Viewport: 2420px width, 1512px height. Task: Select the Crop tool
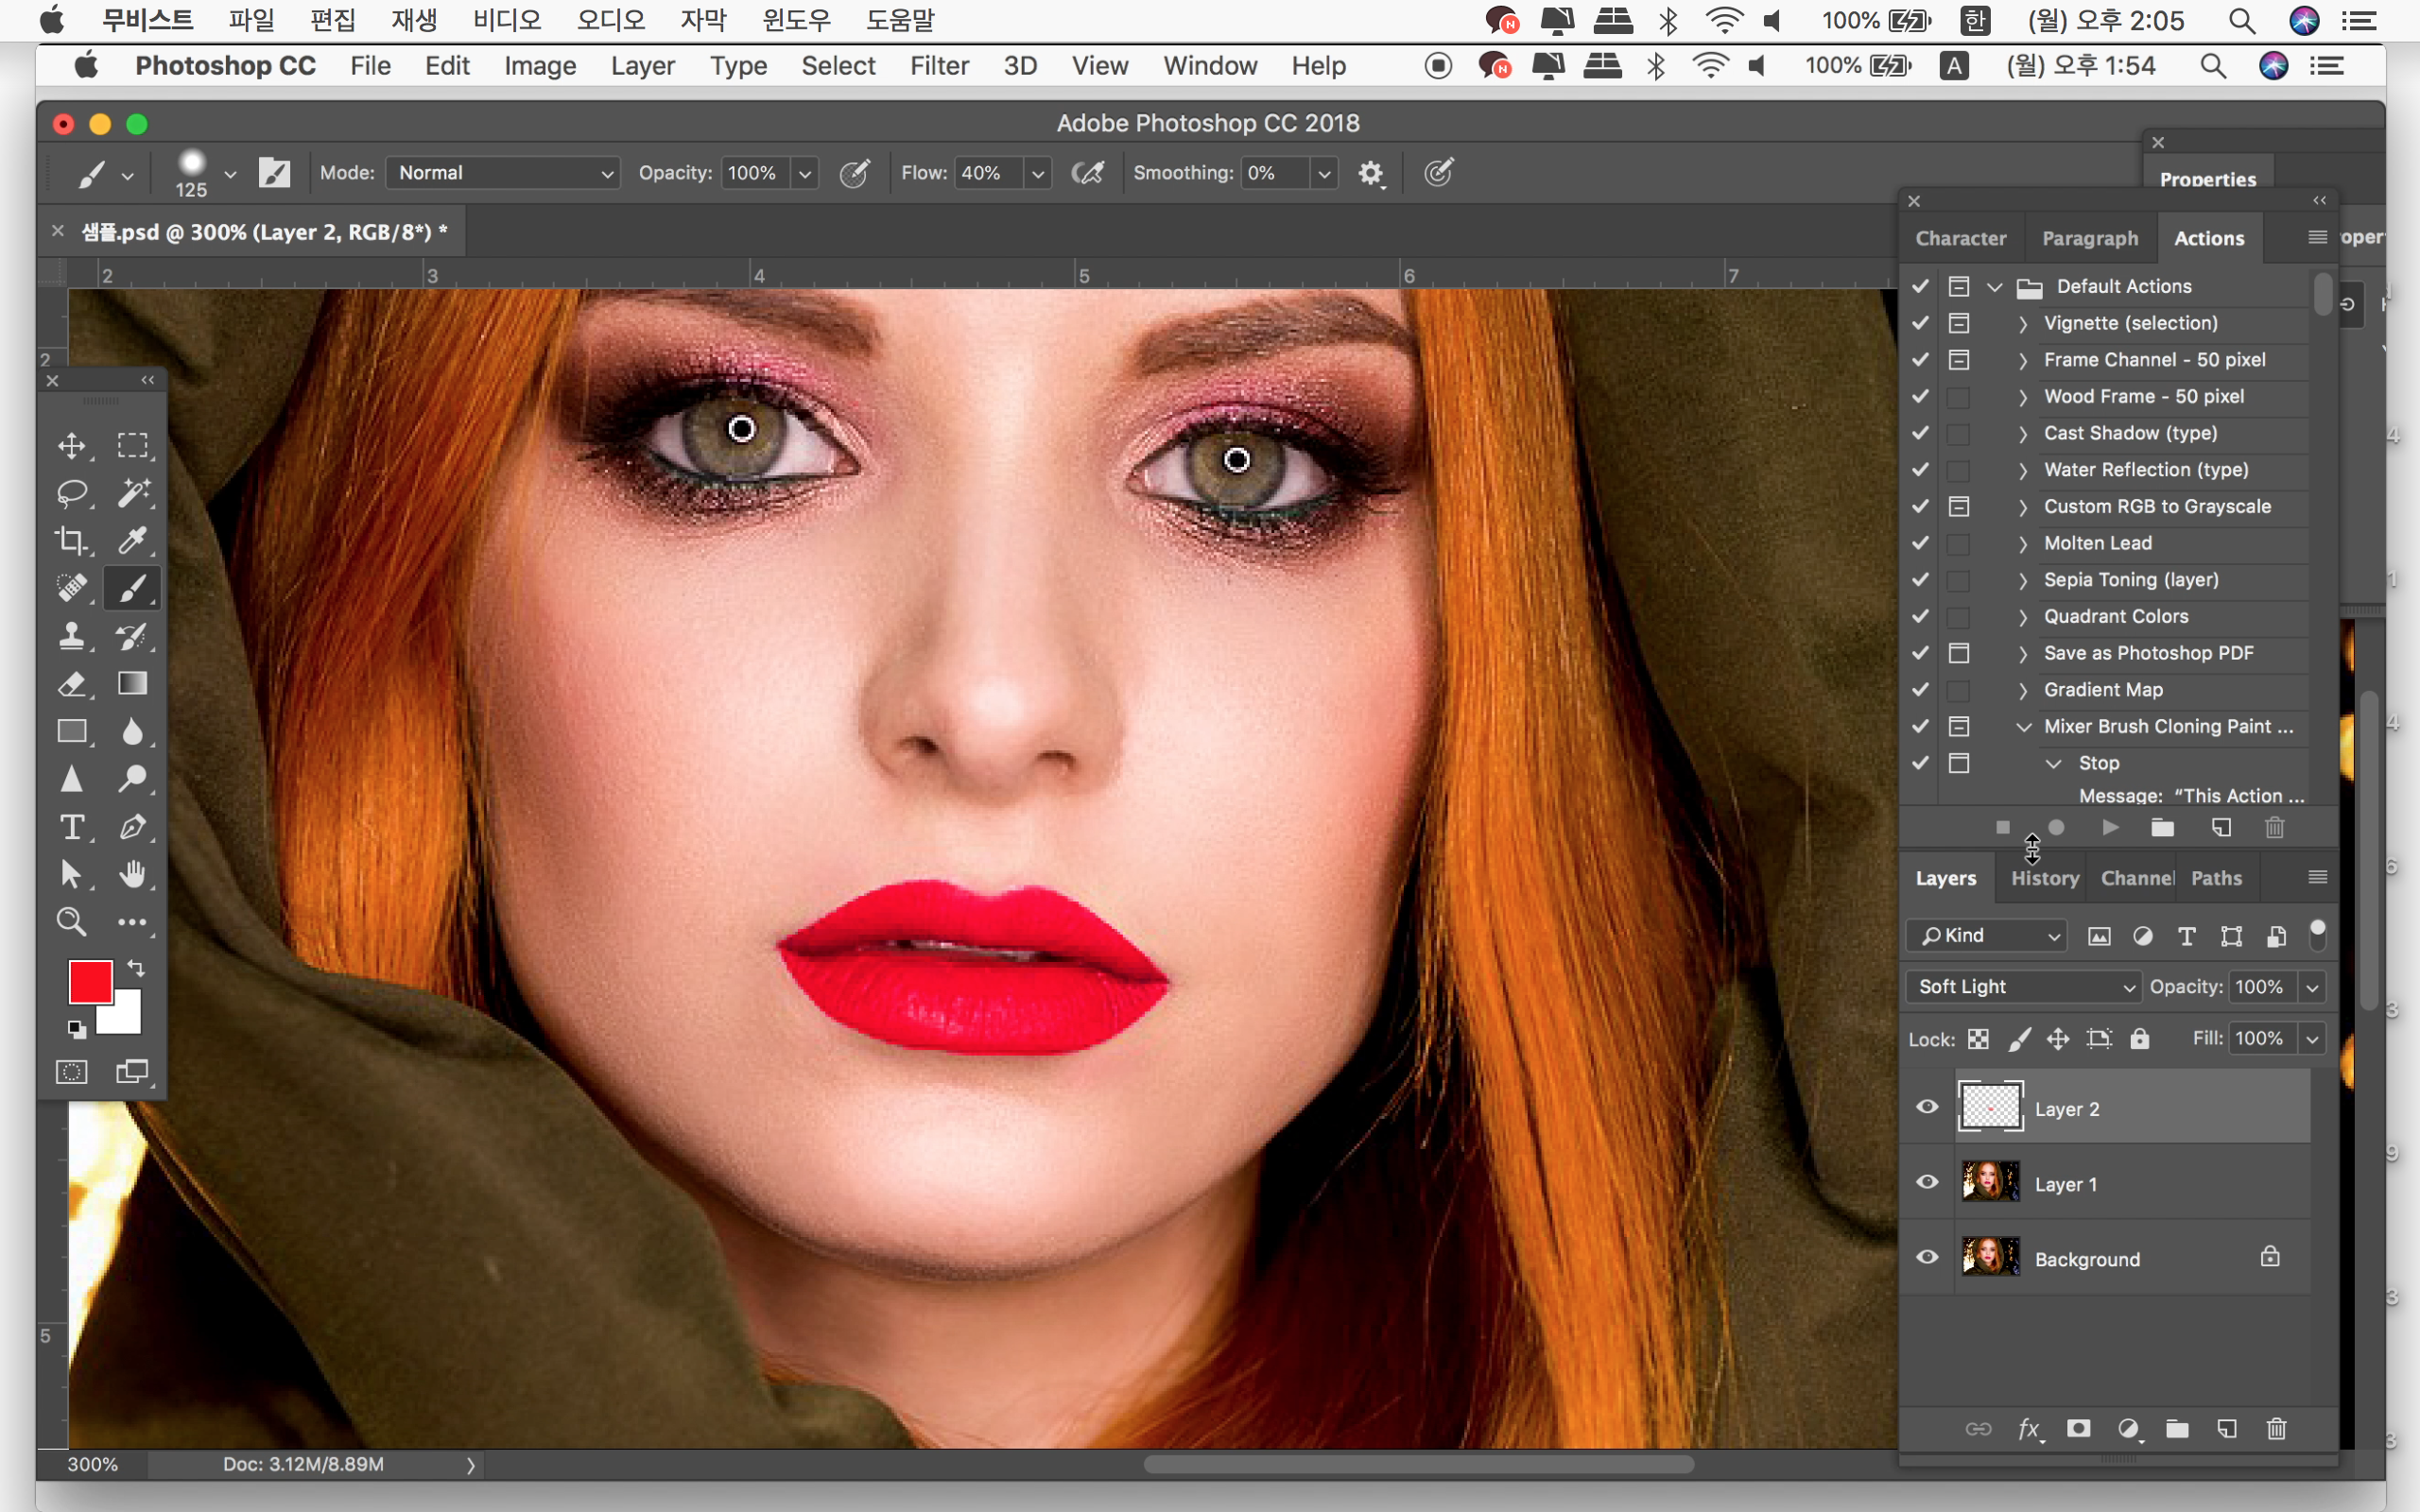pyautogui.click(x=71, y=541)
